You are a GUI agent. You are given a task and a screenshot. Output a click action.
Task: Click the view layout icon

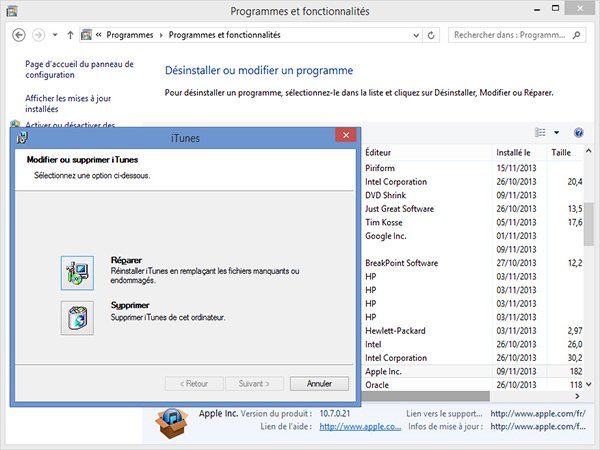pos(540,132)
